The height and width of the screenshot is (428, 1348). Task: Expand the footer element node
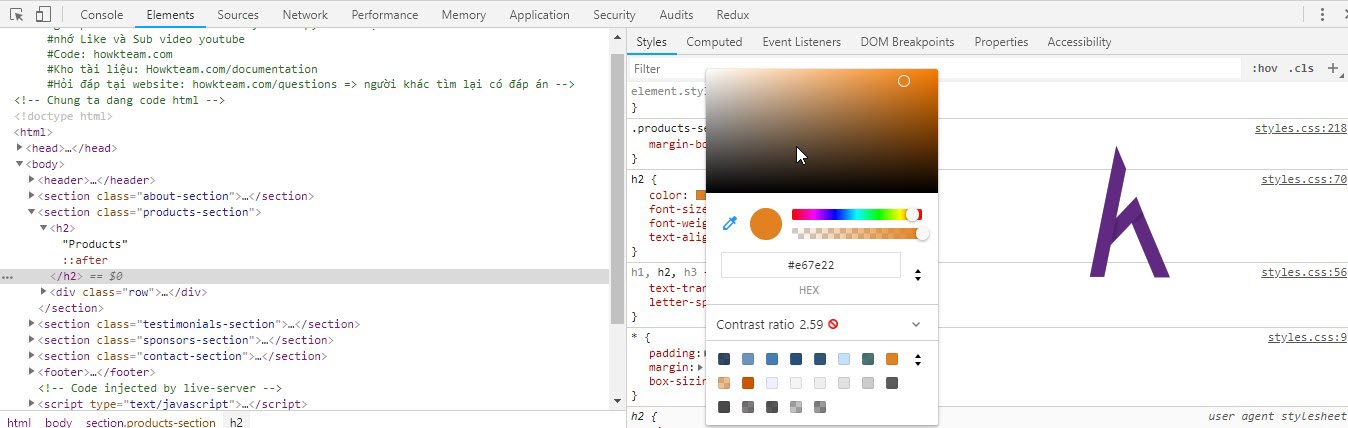[x=32, y=372]
